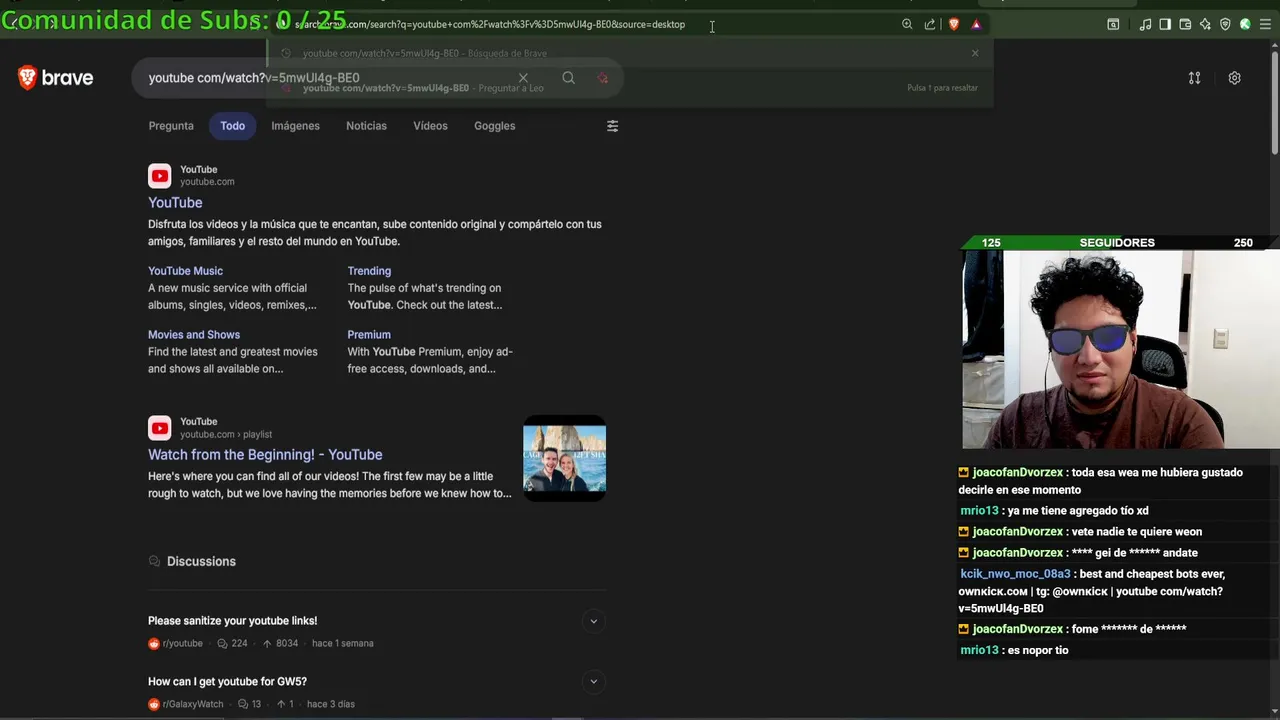This screenshot has height=720, width=1280.
Task: Open the Brave Wallet toolbar icon
Action: (x=1185, y=24)
